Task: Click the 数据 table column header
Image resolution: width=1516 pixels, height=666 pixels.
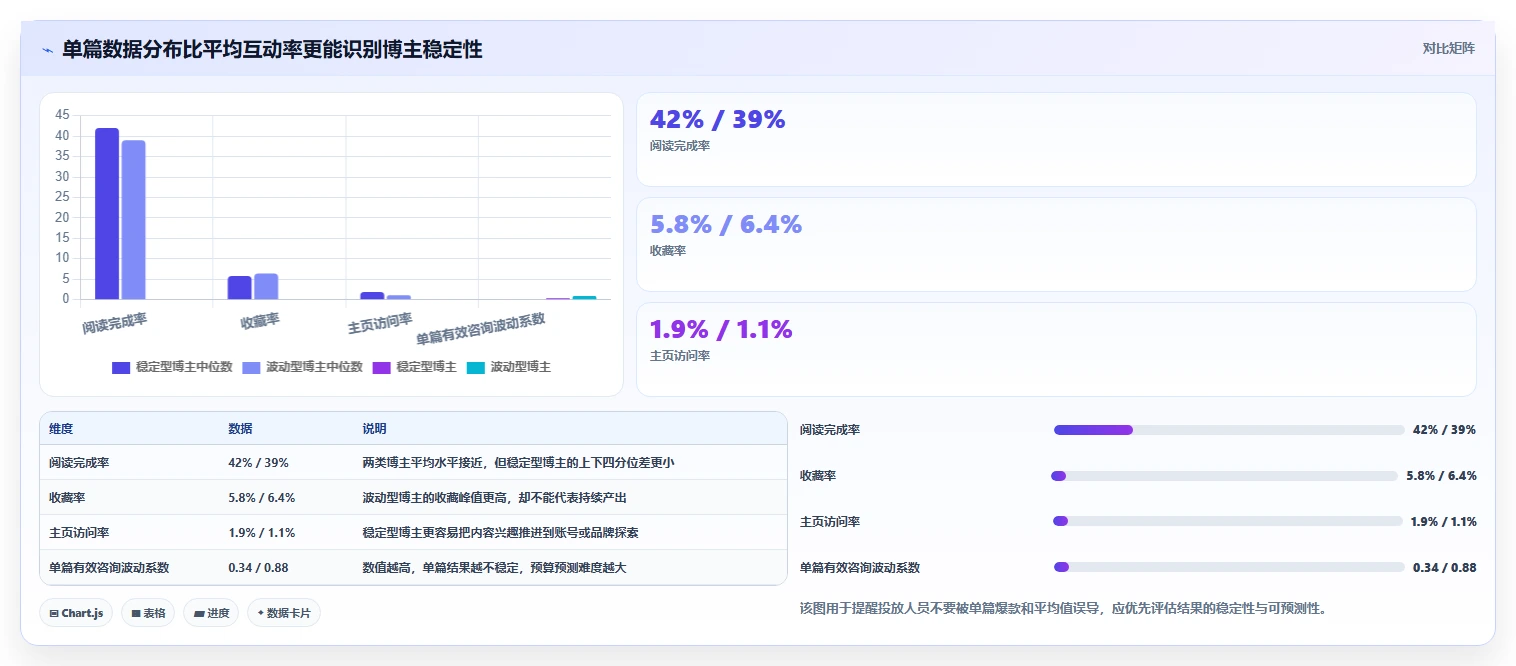Action: point(240,429)
